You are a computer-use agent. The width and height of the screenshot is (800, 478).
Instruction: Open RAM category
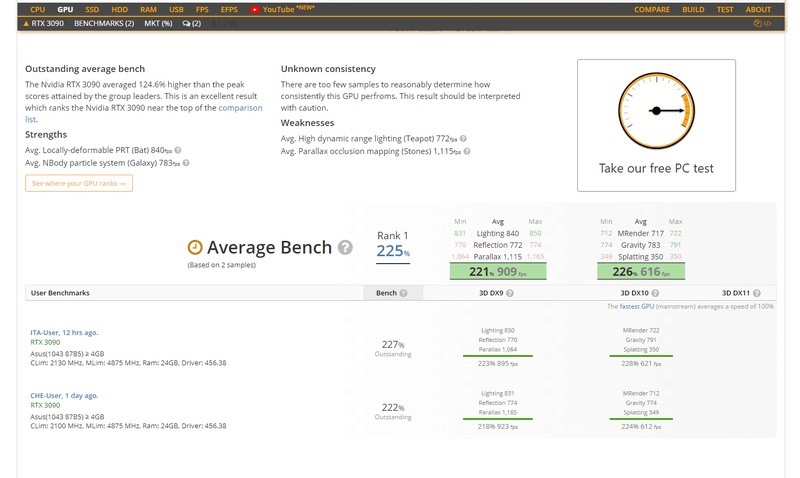(x=148, y=9)
